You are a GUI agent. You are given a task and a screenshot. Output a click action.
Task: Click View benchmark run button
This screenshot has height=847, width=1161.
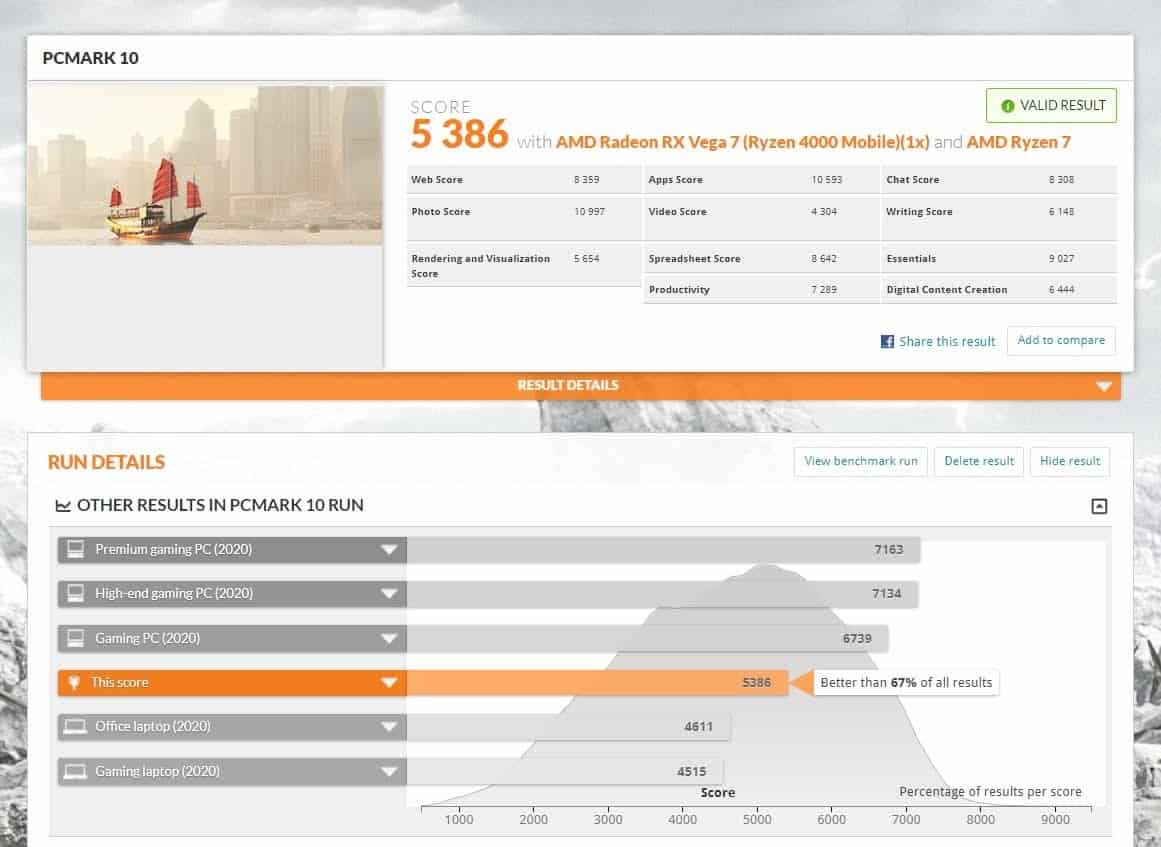(860, 461)
